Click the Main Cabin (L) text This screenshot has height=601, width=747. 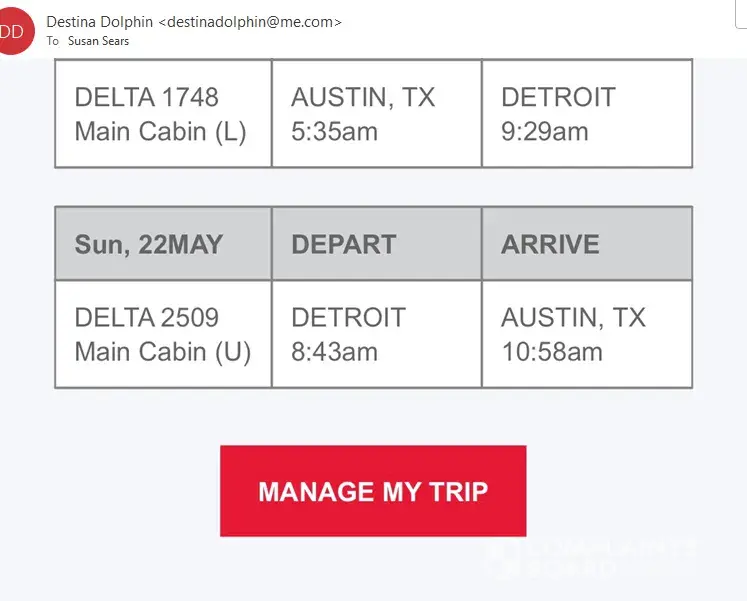point(160,131)
